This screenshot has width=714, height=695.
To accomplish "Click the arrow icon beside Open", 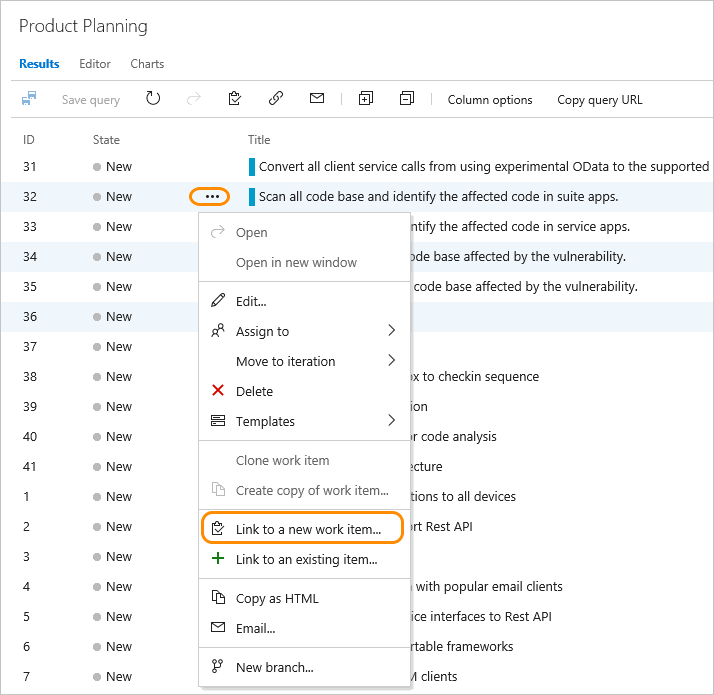I will [x=218, y=232].
